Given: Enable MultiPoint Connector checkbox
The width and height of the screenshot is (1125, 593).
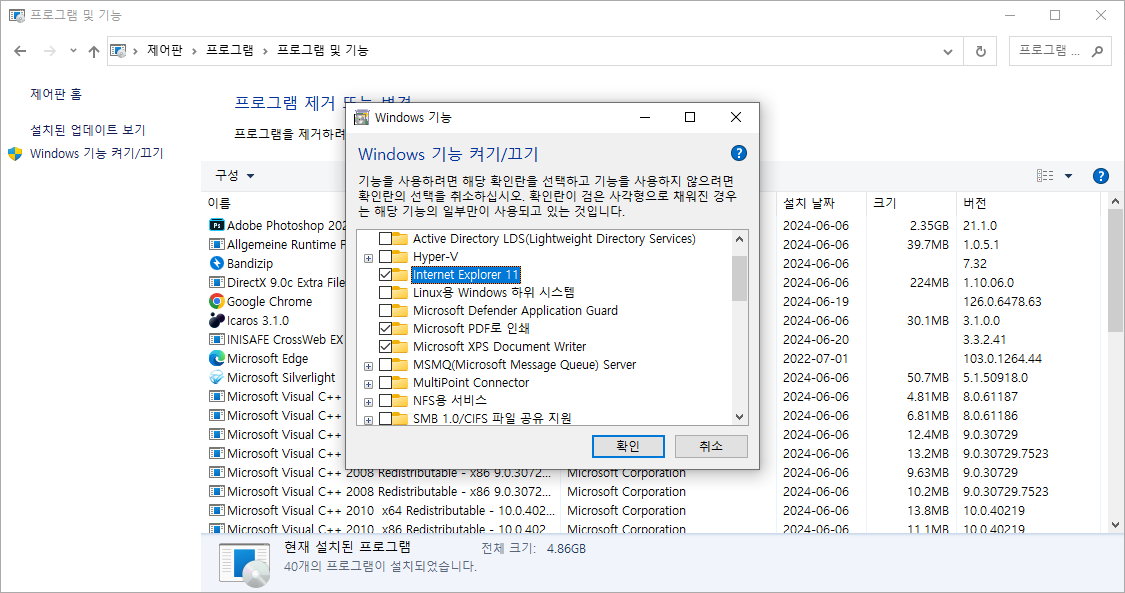Looking at the screenshot, I should pos(385,383).
